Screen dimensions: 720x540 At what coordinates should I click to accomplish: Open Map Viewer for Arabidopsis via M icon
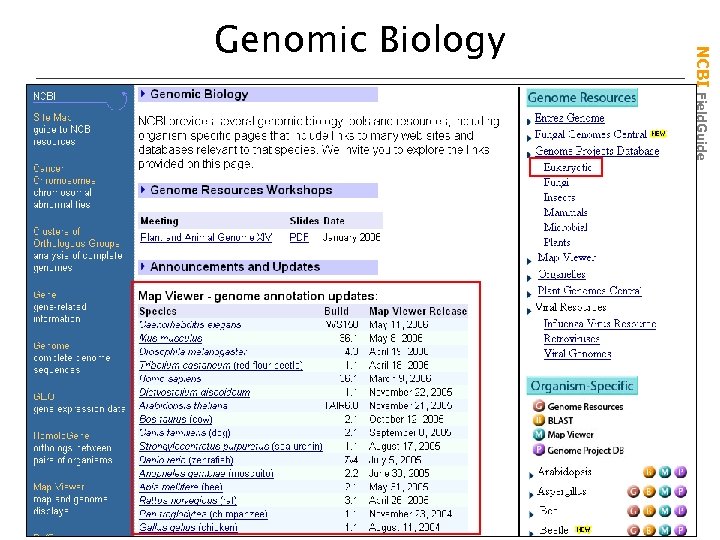coord(664,472)
